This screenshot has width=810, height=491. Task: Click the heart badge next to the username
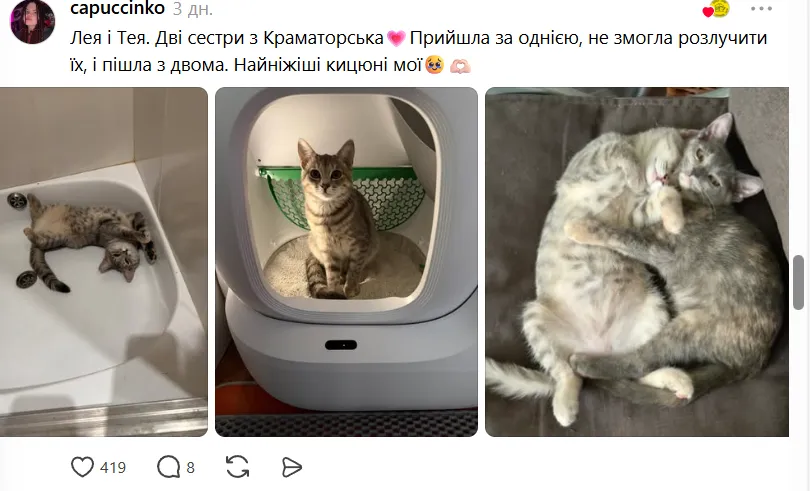708,12
